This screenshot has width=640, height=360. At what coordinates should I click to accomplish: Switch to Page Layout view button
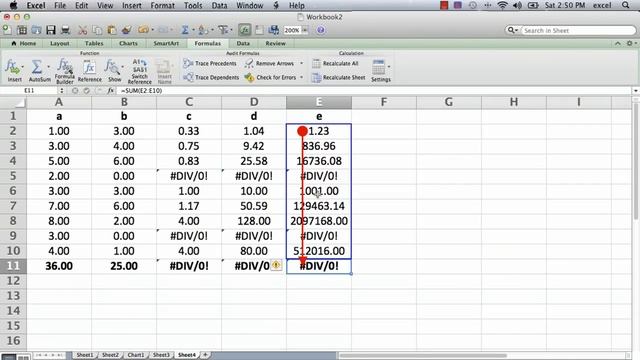pyautogui.click(x=23, y=357)
